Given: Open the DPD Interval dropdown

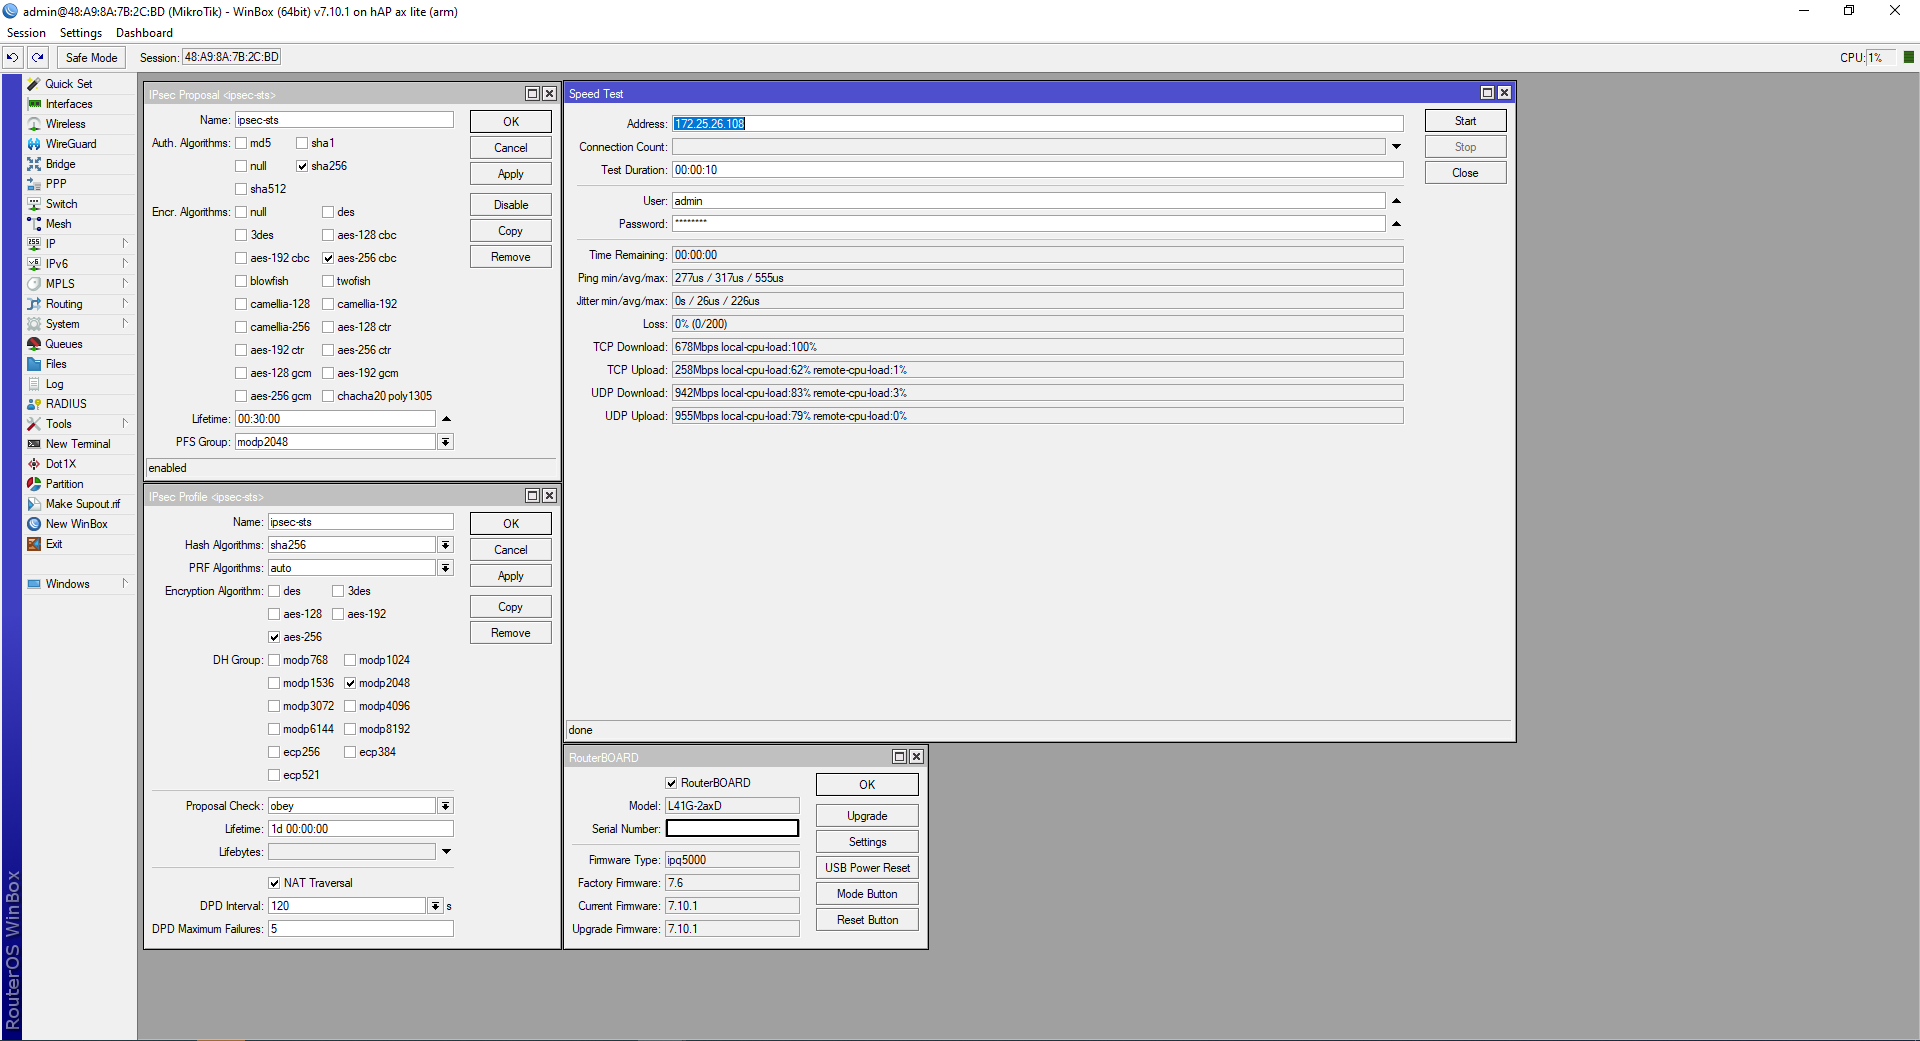Looking at the screenshot, I should point(436,906).
